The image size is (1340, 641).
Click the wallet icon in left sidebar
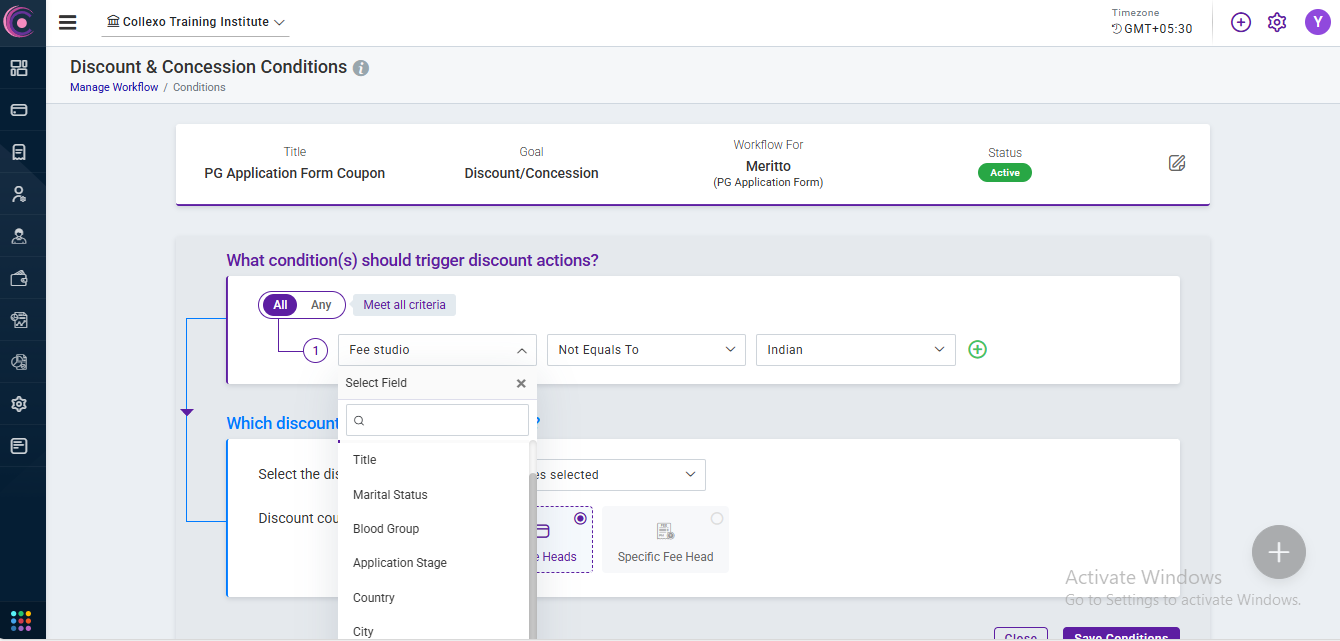pyautogui.click(x=19, y=279)
